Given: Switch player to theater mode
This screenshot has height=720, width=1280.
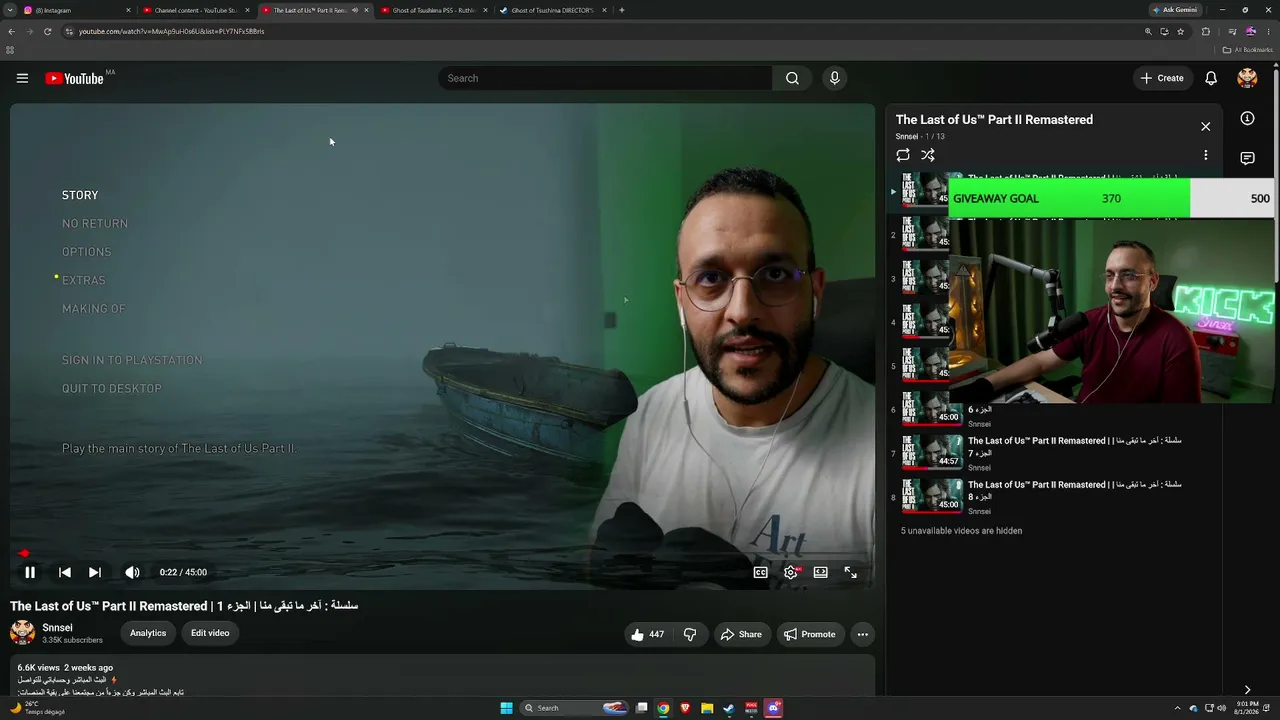Looking at the screenshot, I should (821, 572).
